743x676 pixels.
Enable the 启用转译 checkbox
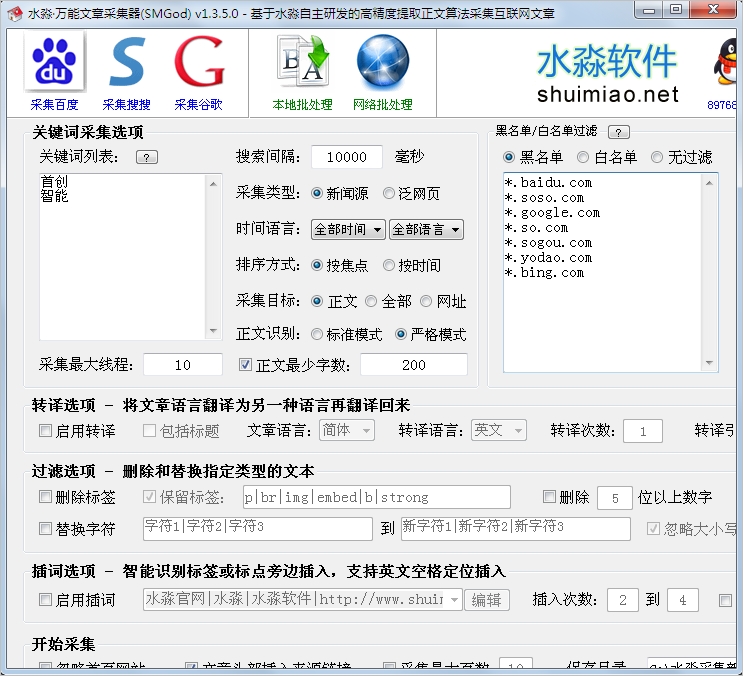click(45, 431)
